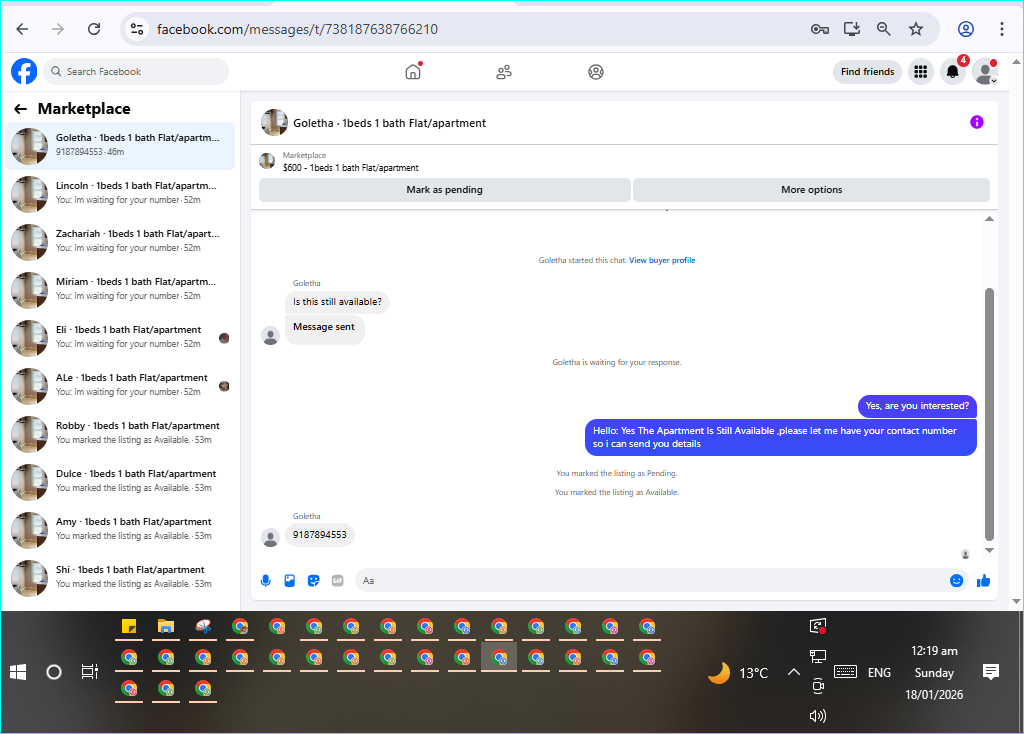Screen dimensions: 1024x734
Task: Choose a sticker icon
Action: pyautogui.click(x=313, y=581)
